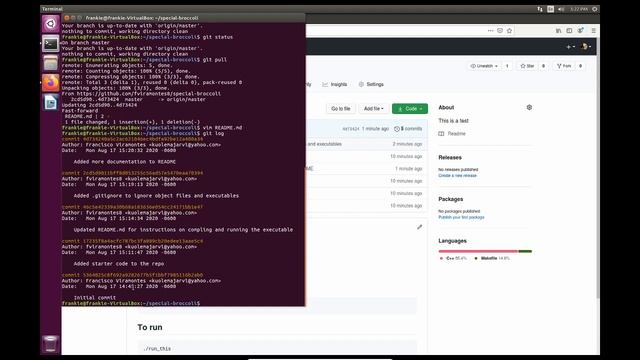Star the repository
640x360 pixels.
coord(527,66)
